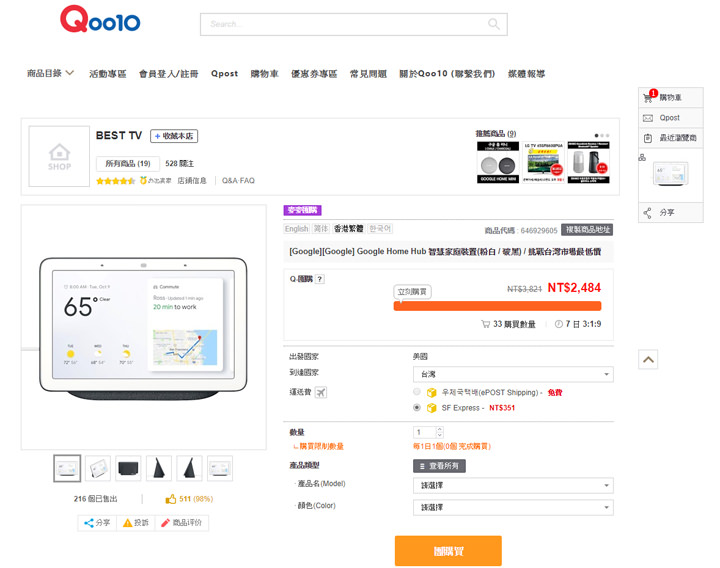Click the warning triangle report icon
This screenshot has height=568, width=720.
128,523
